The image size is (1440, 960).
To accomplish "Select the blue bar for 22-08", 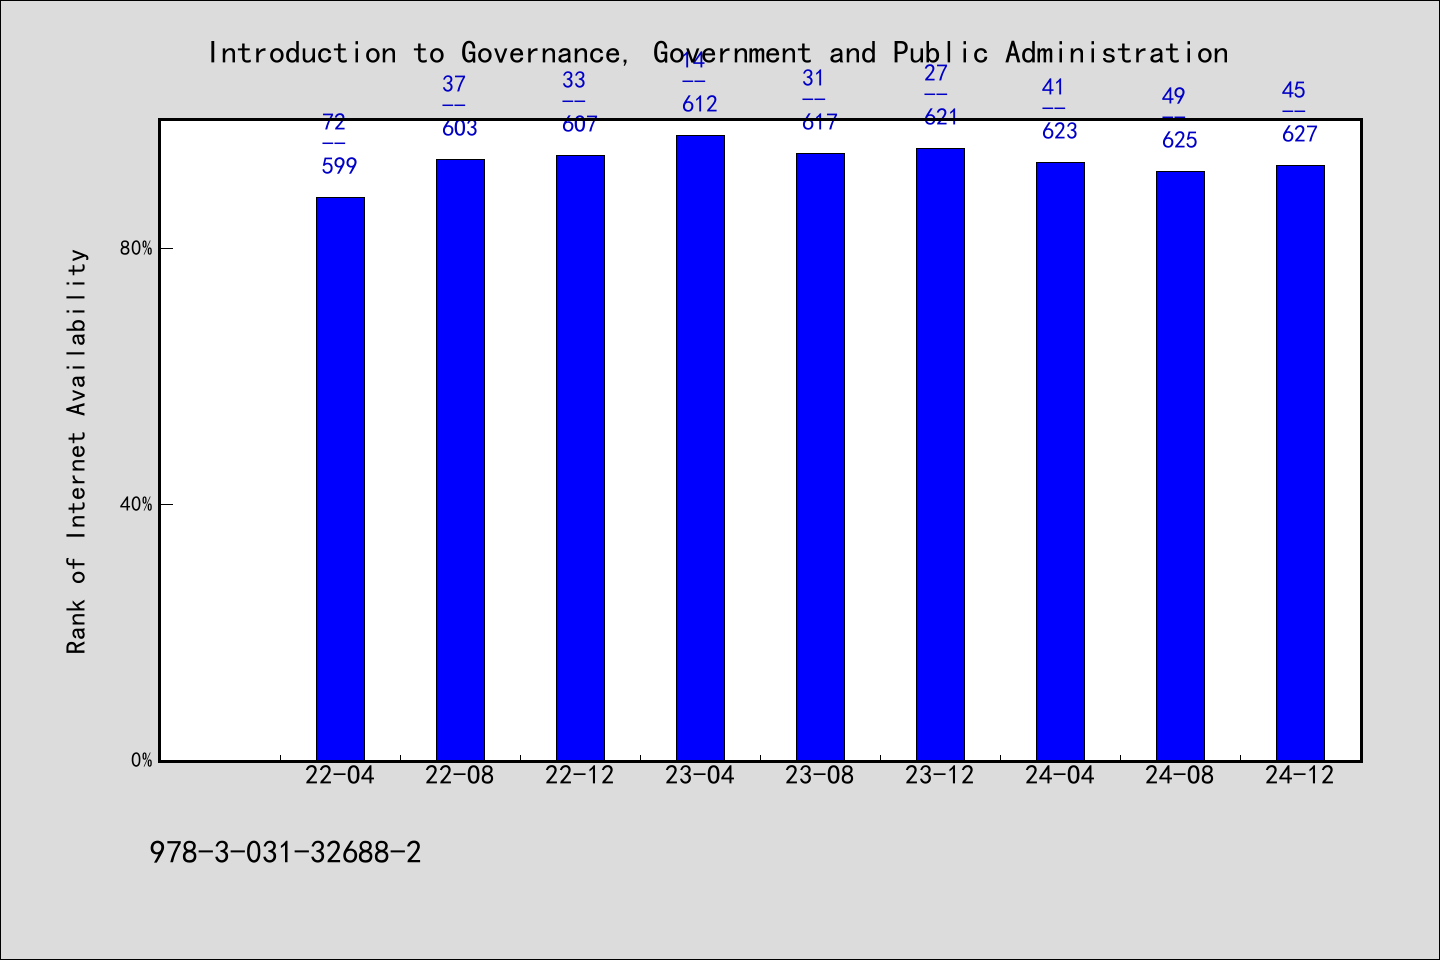I will pyautogui.click(x=460, y=460).
